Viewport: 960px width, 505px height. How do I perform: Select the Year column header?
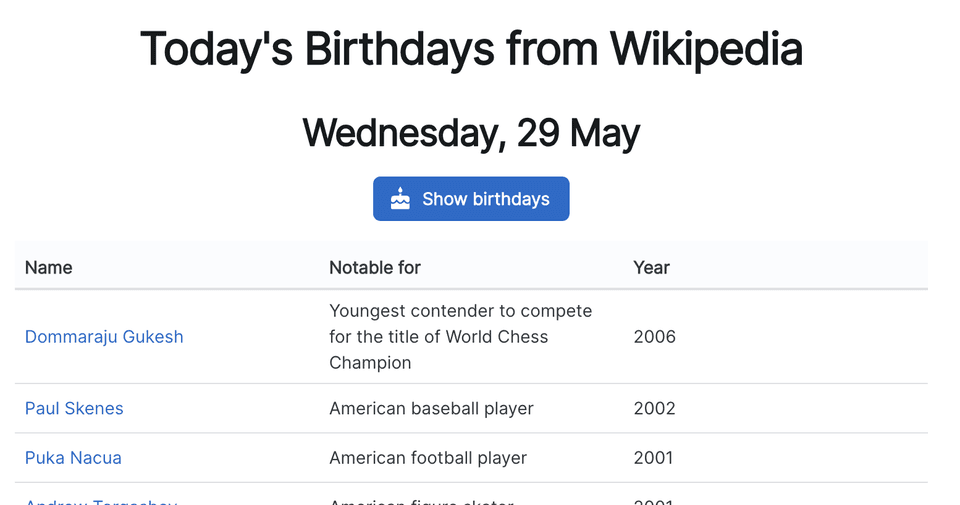651,267
